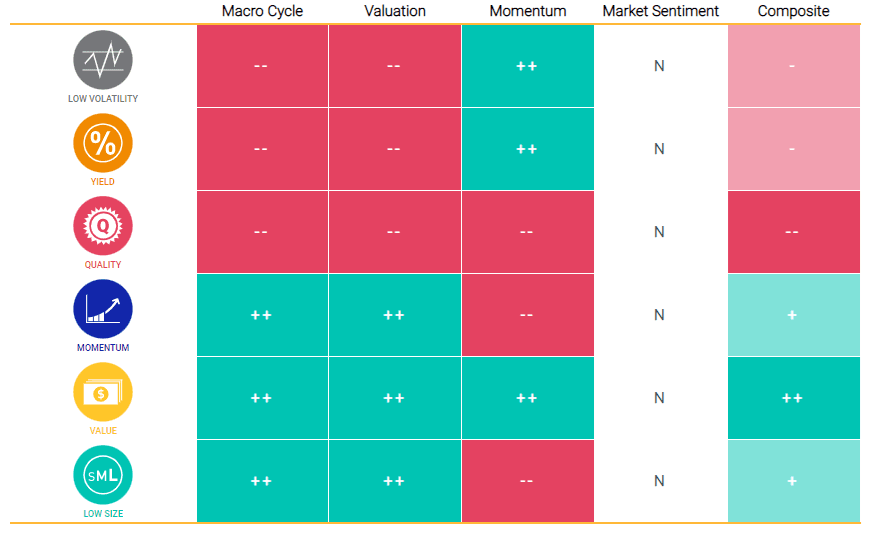
Task: Click Value's Macro Cycle cell
Action: (x=262, y=398)
